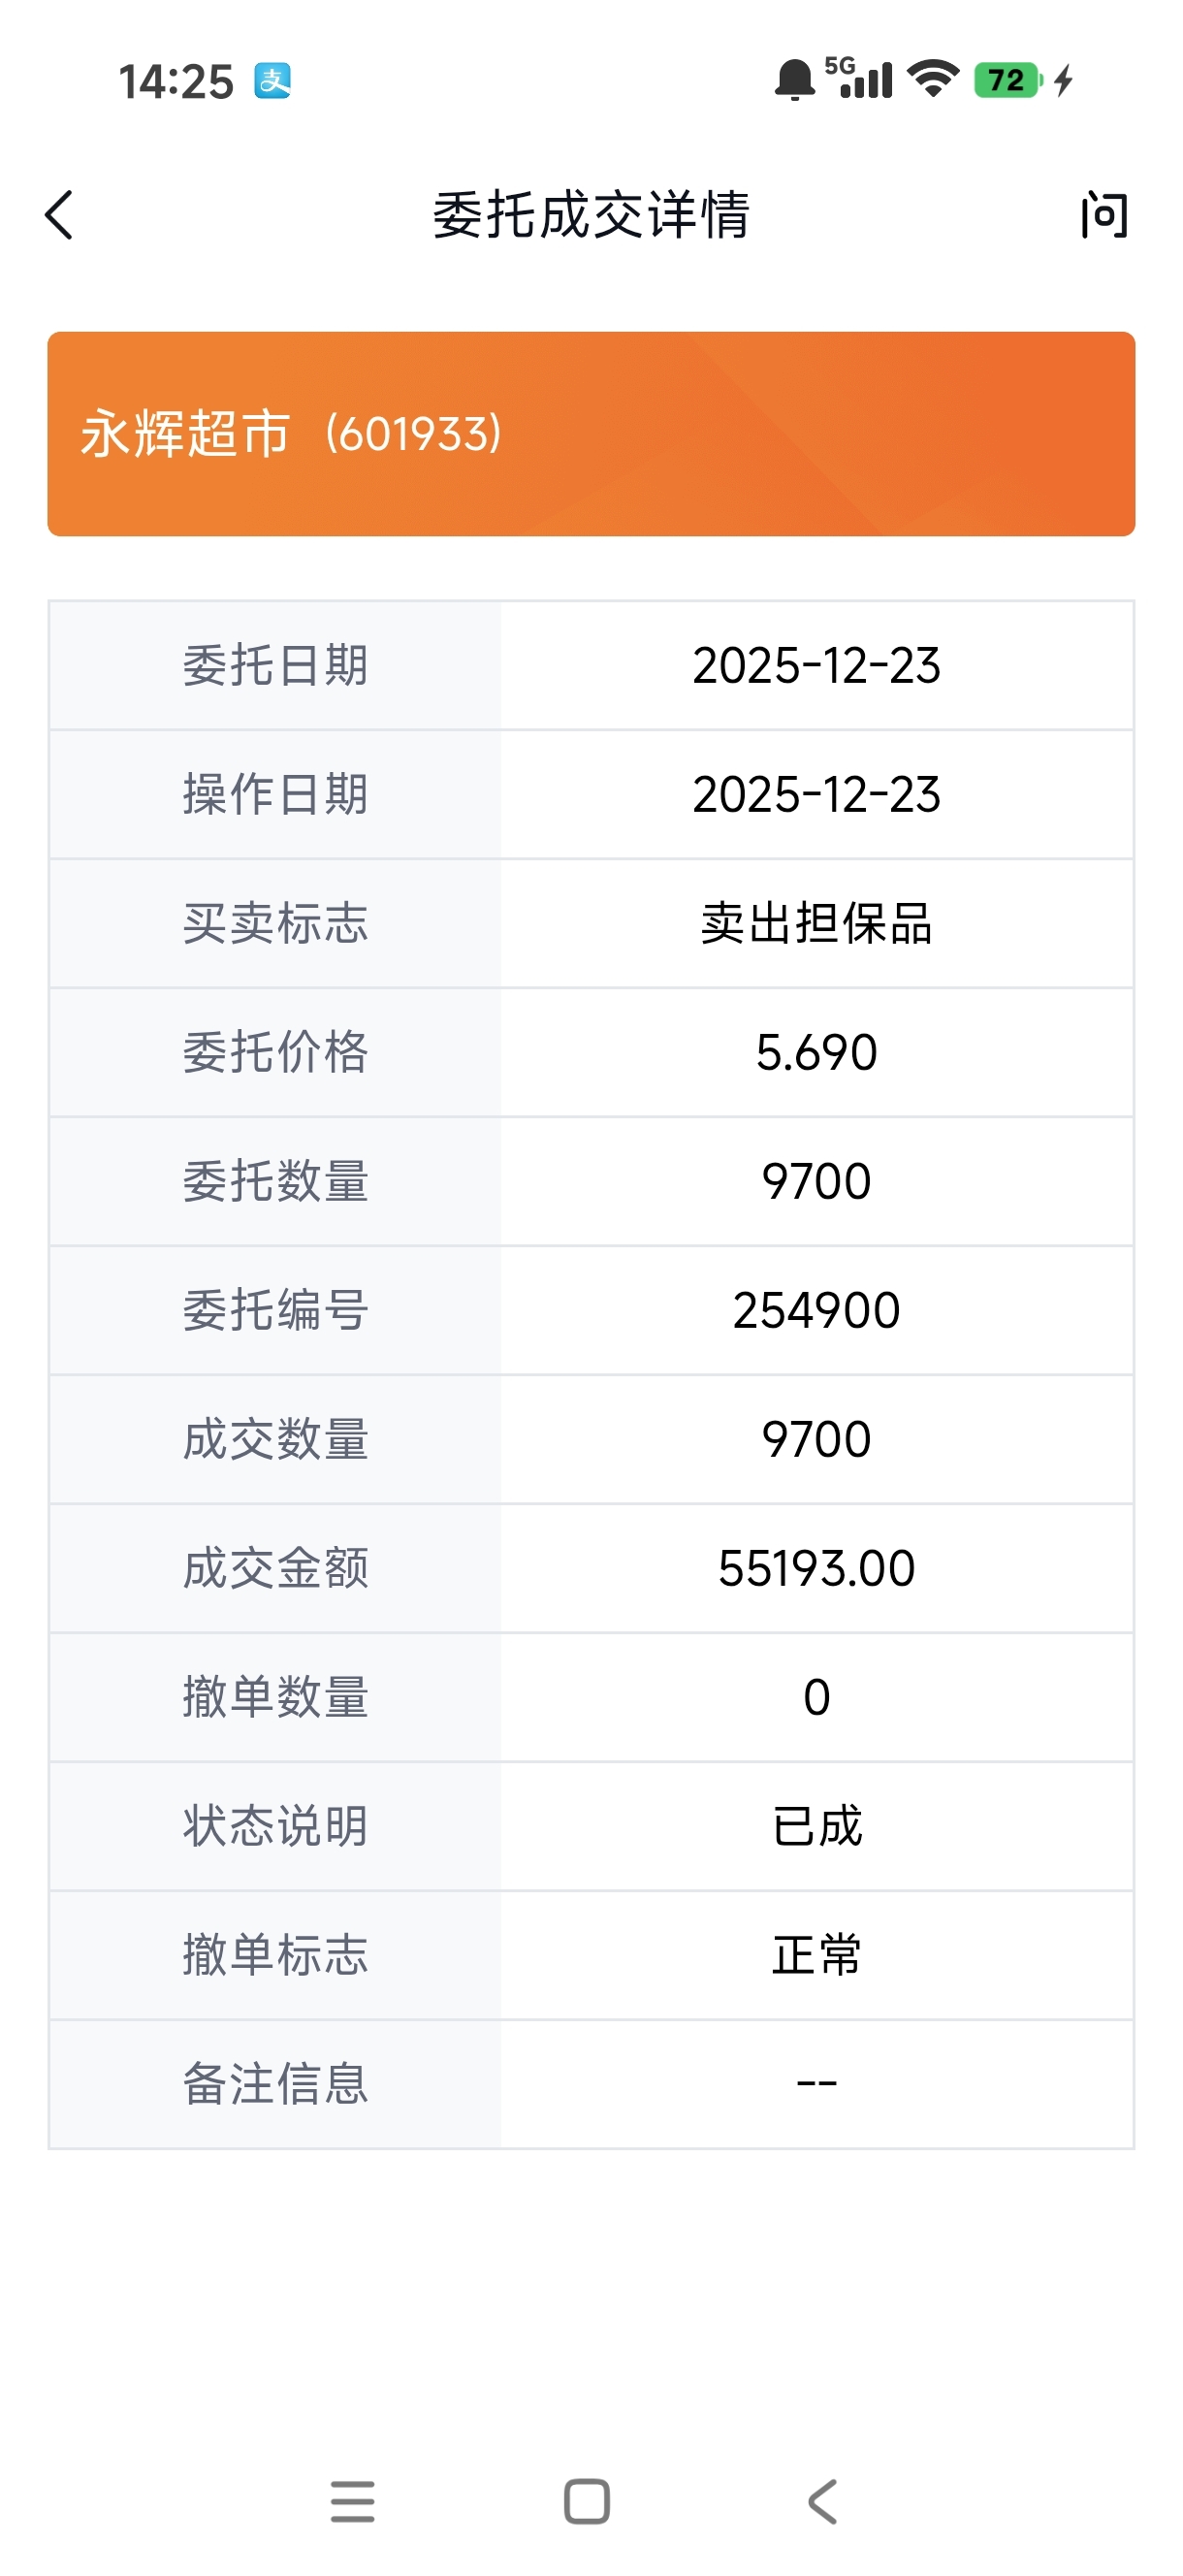Open the 问 help icon
The height and width of the screenshot is (2576, 1183).
1103,215
